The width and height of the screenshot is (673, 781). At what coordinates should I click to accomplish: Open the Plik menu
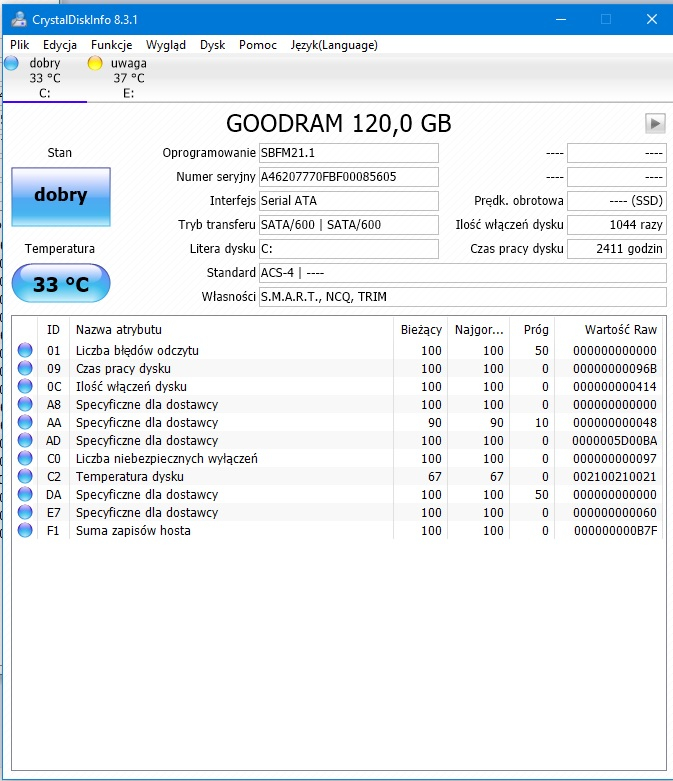[x=19, y=45]
